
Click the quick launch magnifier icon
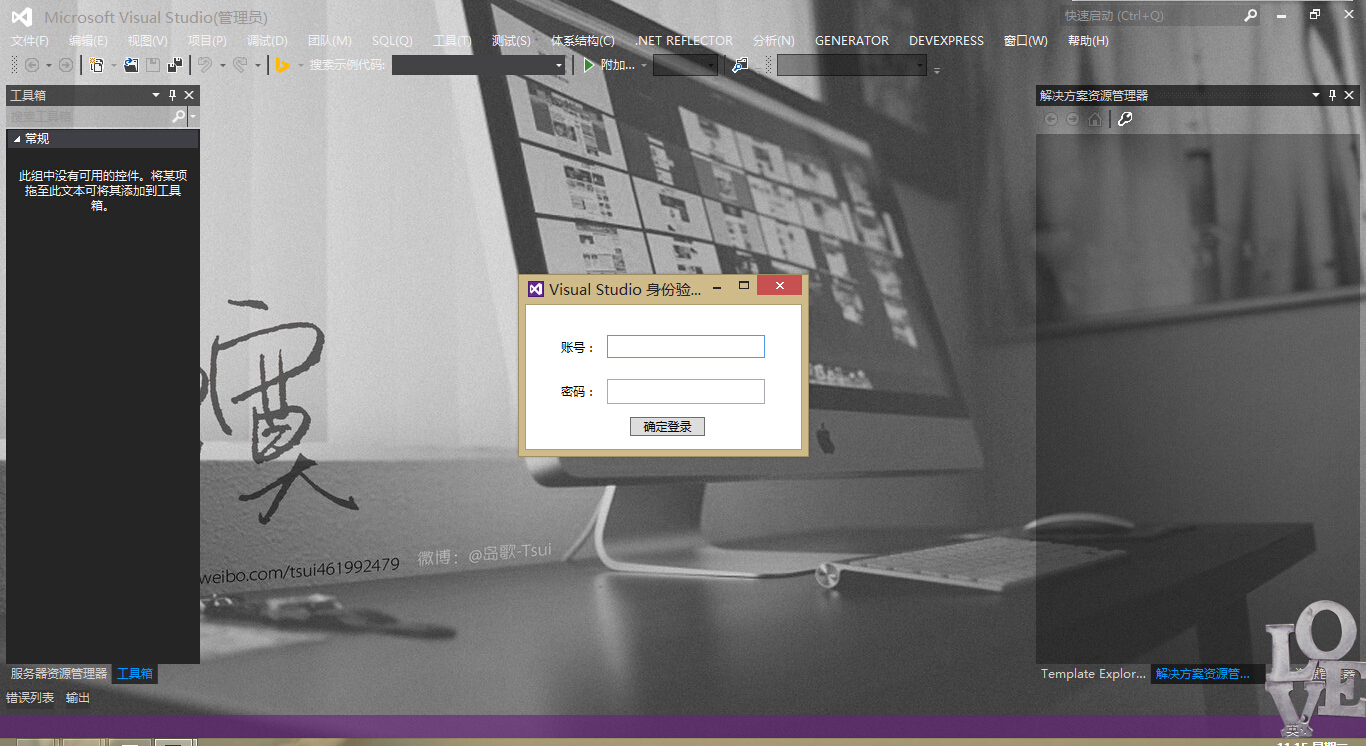point(1251,16)
